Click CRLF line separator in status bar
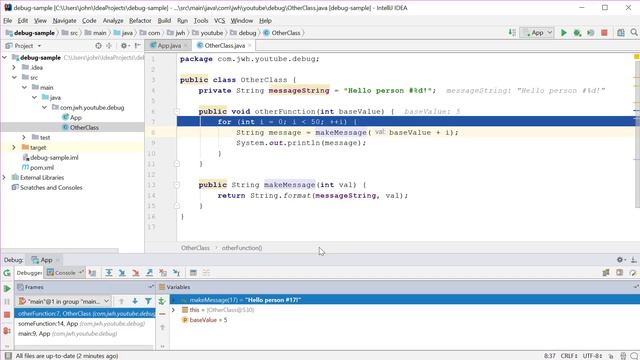The width and height of the screenshot is (640, 360). [569, 356]
